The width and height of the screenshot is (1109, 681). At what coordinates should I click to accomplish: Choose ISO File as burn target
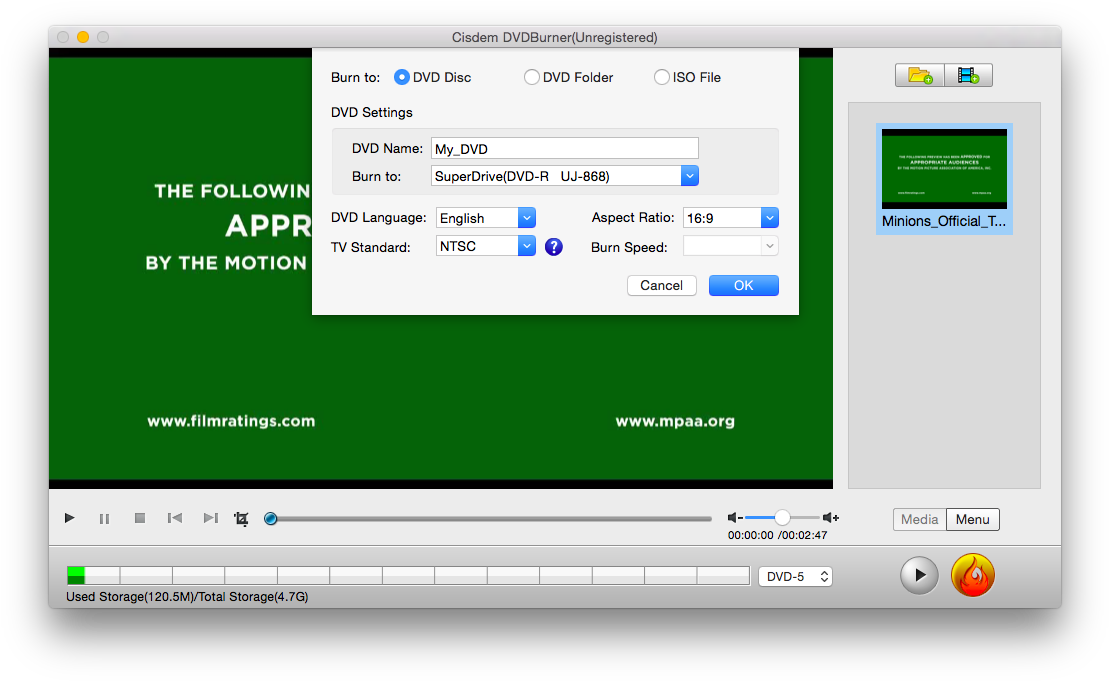(x=661, y=77)
